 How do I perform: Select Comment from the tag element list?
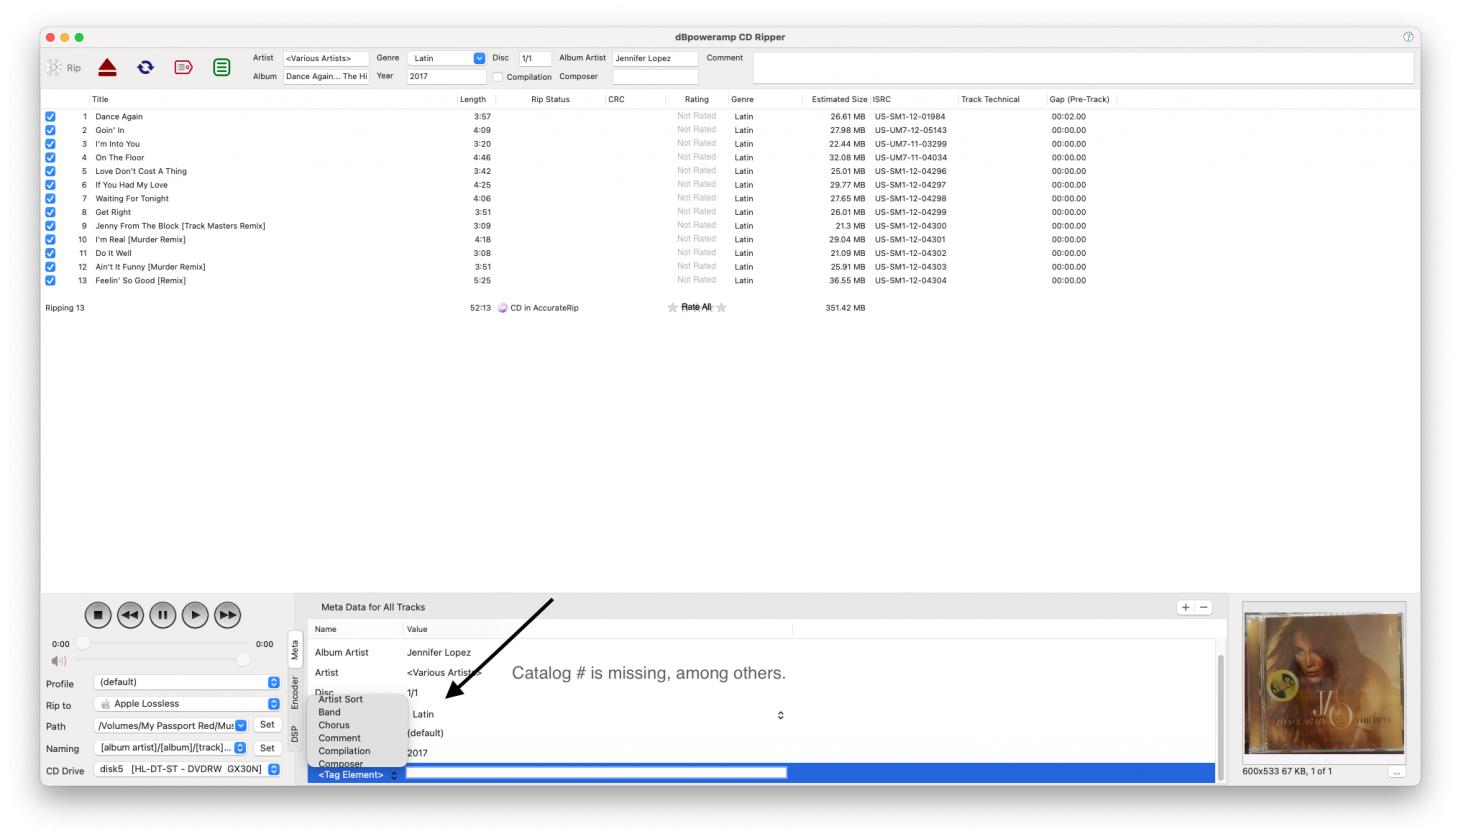339,738
